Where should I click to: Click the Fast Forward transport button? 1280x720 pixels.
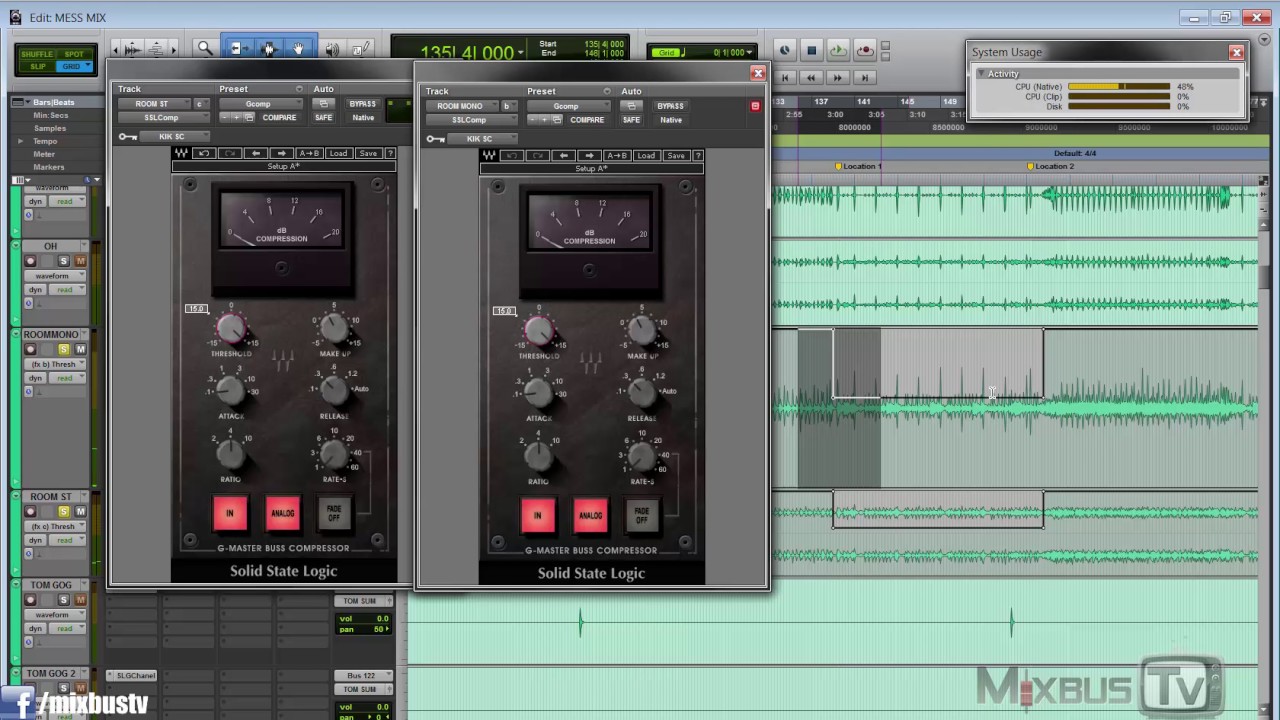(838, 77)
